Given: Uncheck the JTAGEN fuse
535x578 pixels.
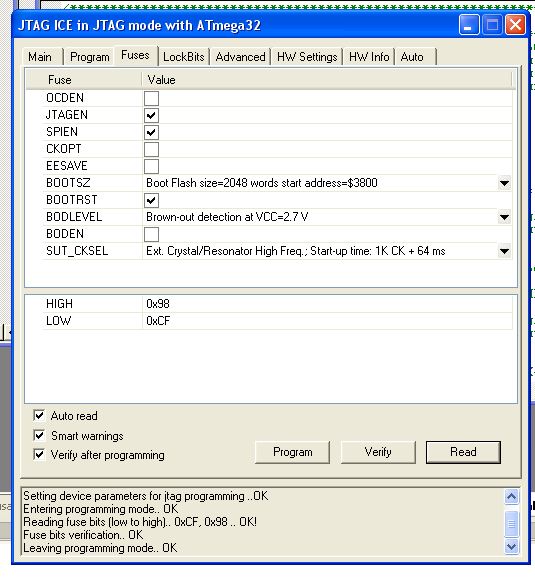Looking at the screenshot, I should (151, 115).
